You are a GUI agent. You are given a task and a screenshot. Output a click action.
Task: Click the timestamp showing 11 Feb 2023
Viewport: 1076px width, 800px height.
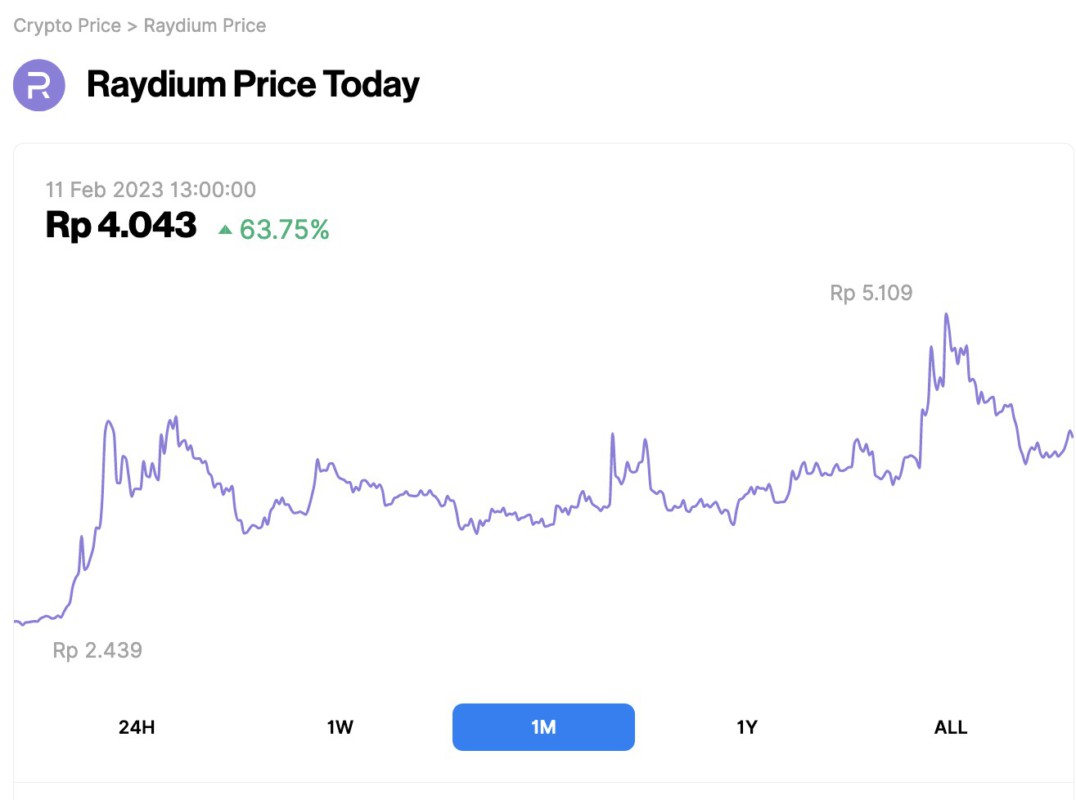(x=150, y=189)
